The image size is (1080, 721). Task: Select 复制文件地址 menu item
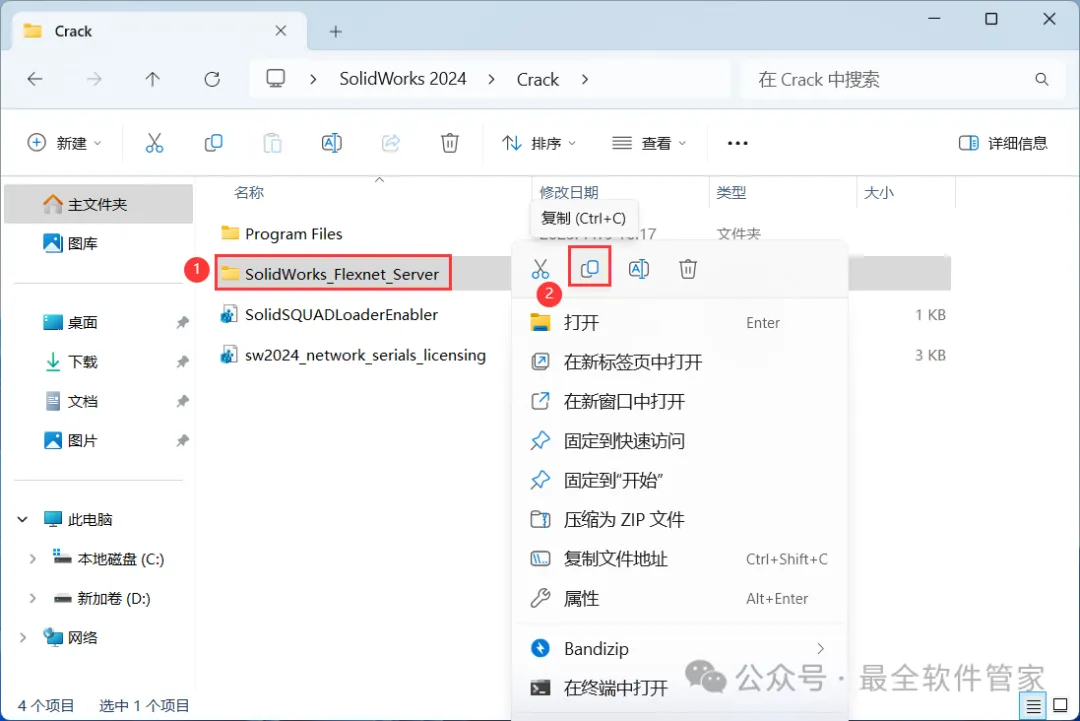click(679, 559)
